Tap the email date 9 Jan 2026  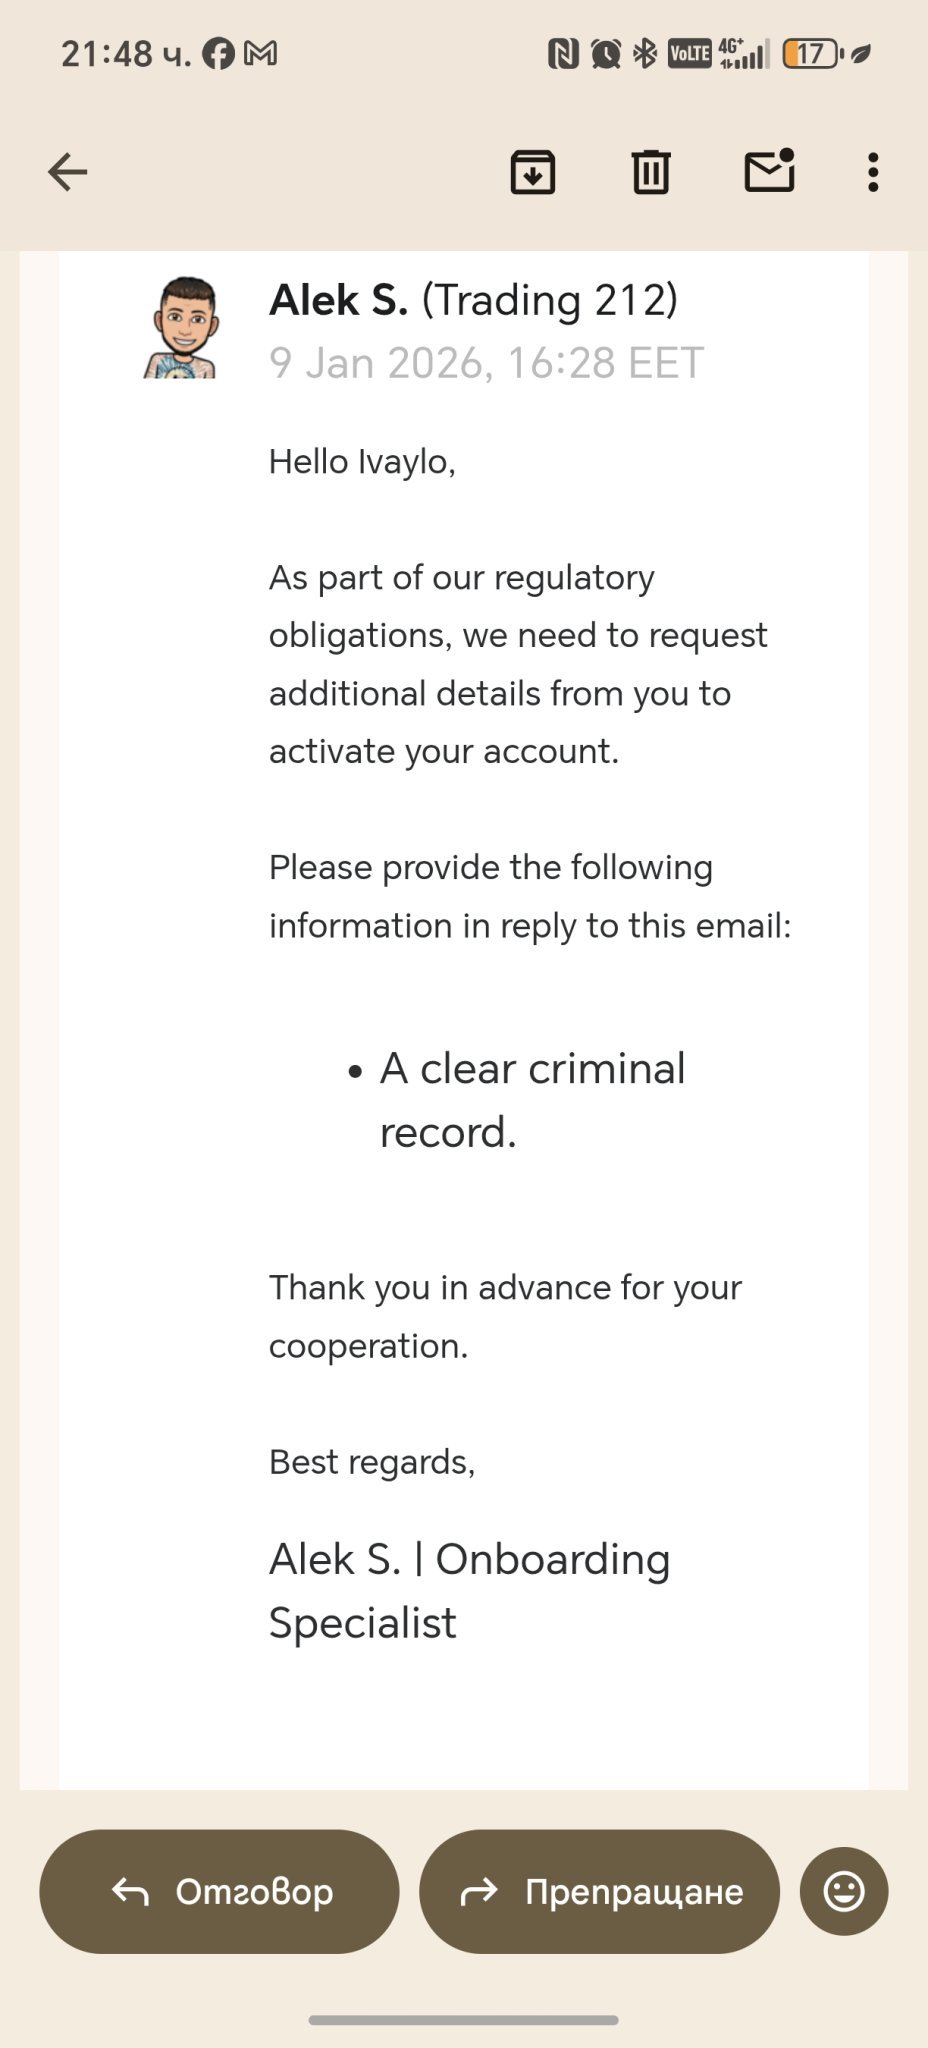[x=486, y=363]
